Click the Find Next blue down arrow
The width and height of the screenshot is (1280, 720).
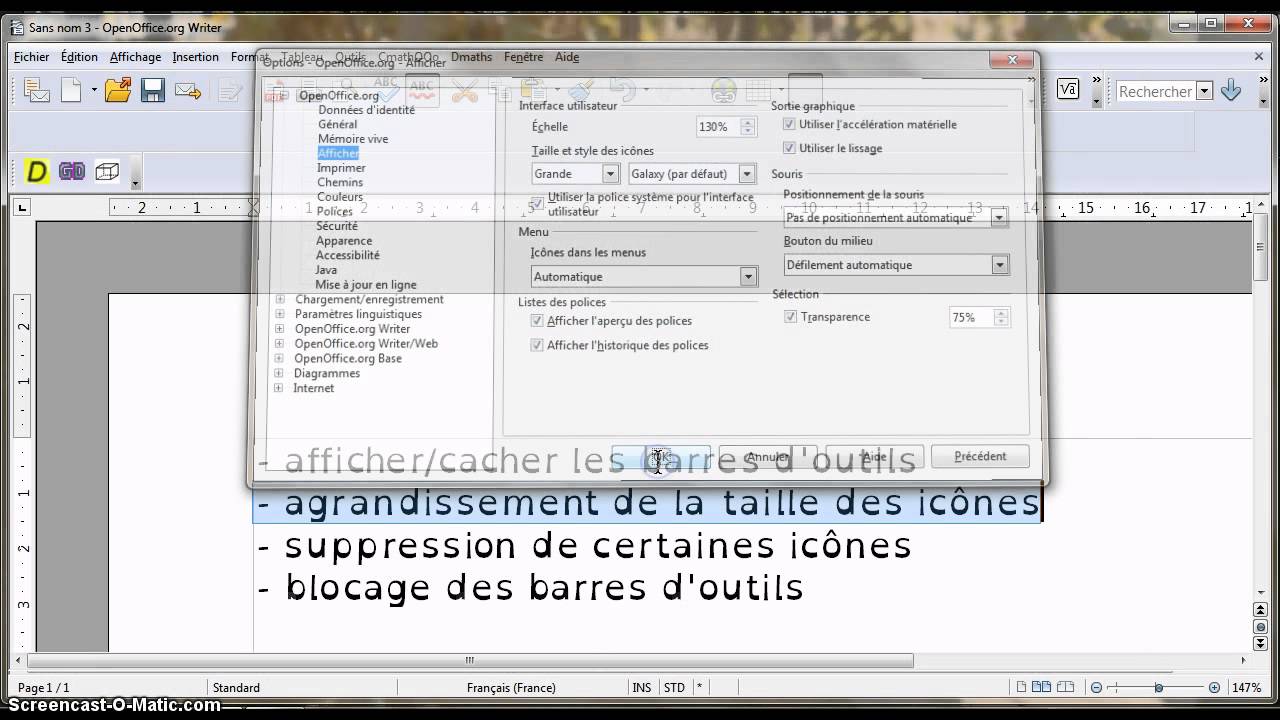1231,90
